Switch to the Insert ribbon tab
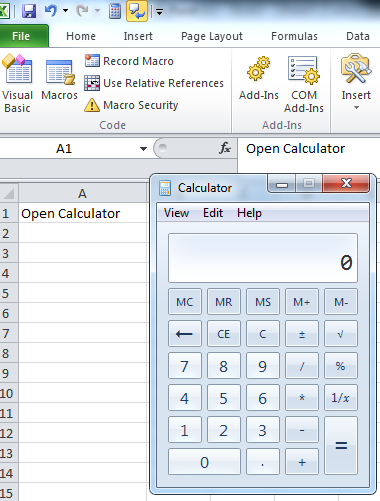380x501 pixels. pos(138,36)
